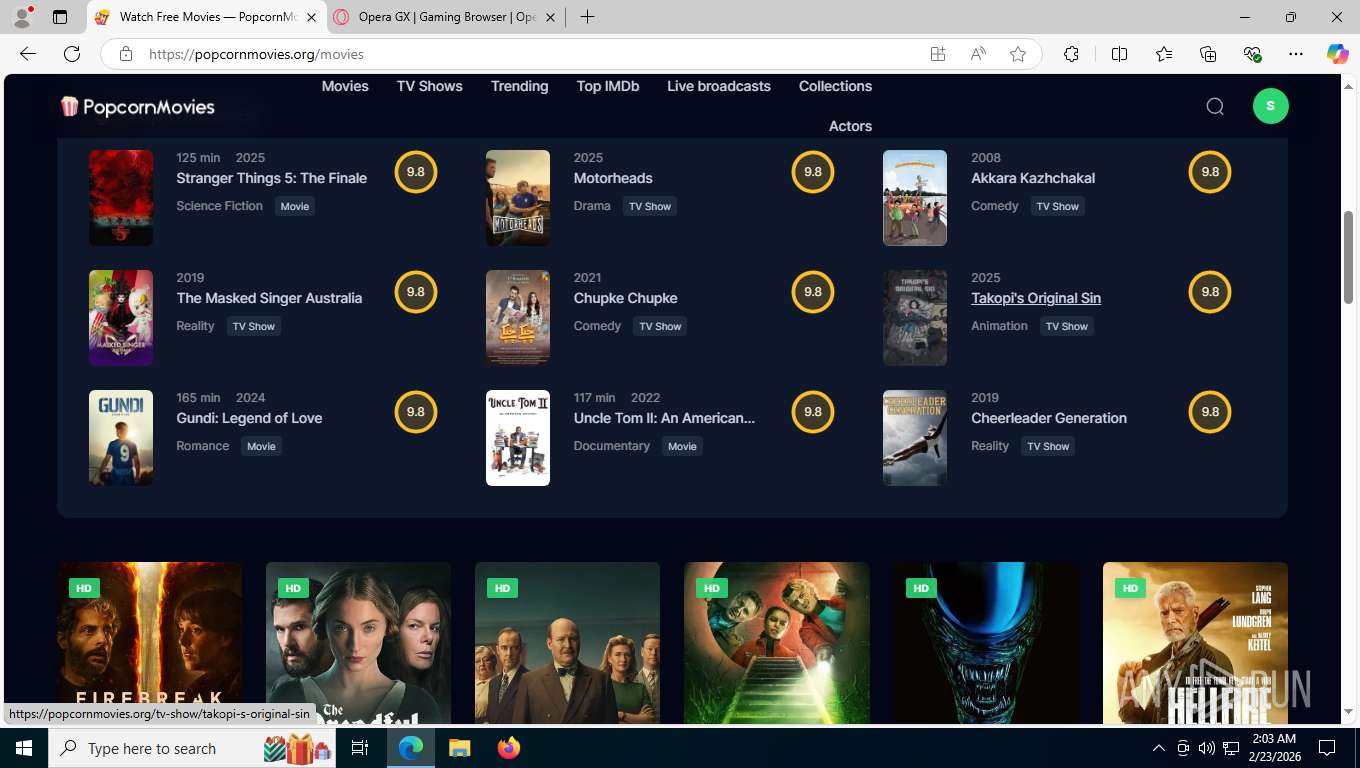This screenshot has height=768, width=1360.
Task: Open the TV Shows nav item
Action: tap(430, 86)
